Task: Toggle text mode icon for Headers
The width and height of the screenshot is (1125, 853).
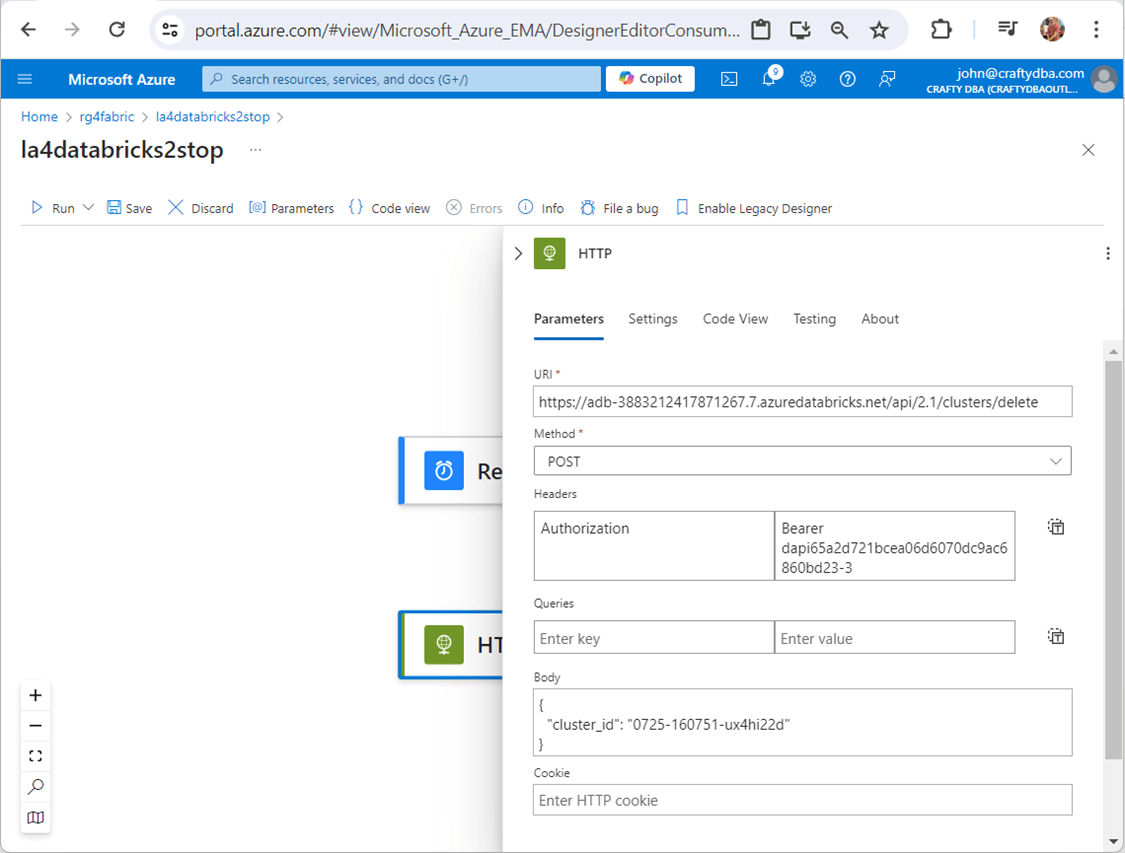Action: [x=1055, y=527]
